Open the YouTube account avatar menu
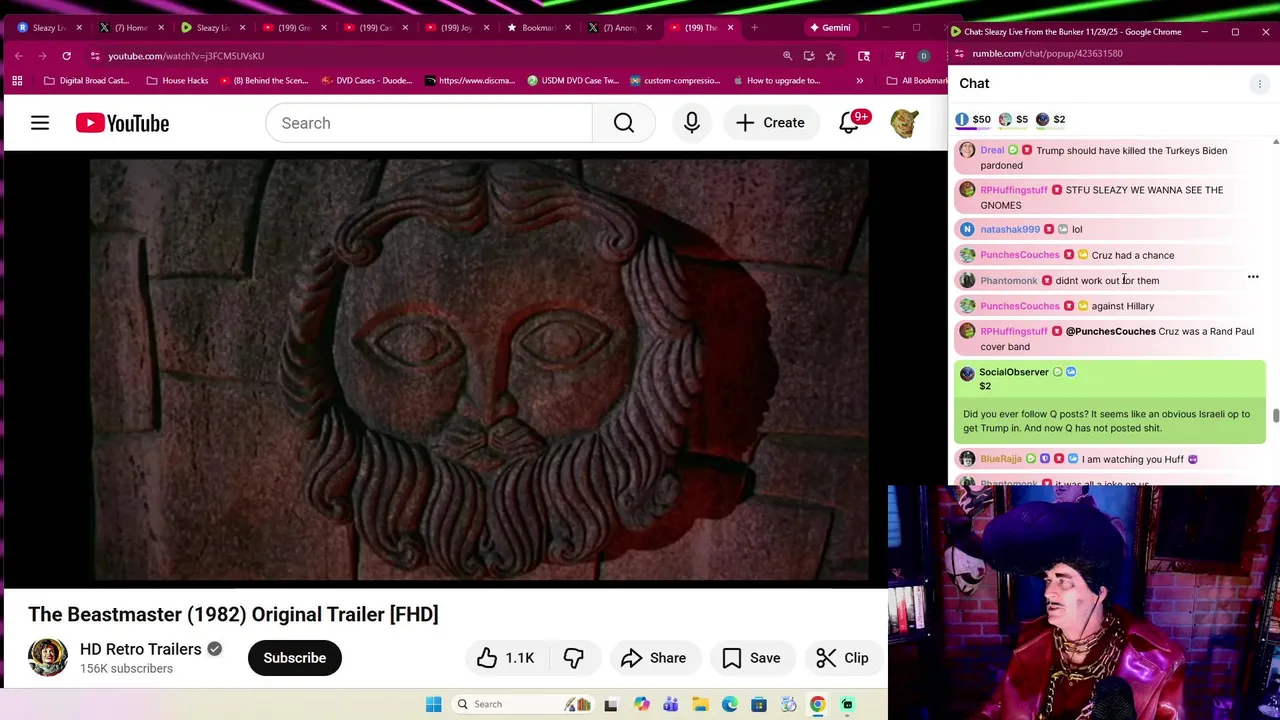Screen dimensions: 1280x720 [905, 123]
